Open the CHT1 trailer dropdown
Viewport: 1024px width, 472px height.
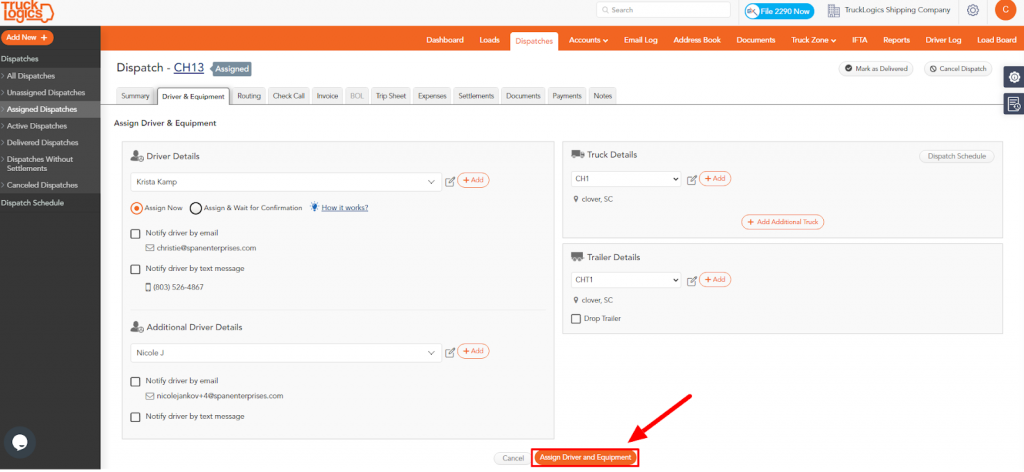coord(626,279)
